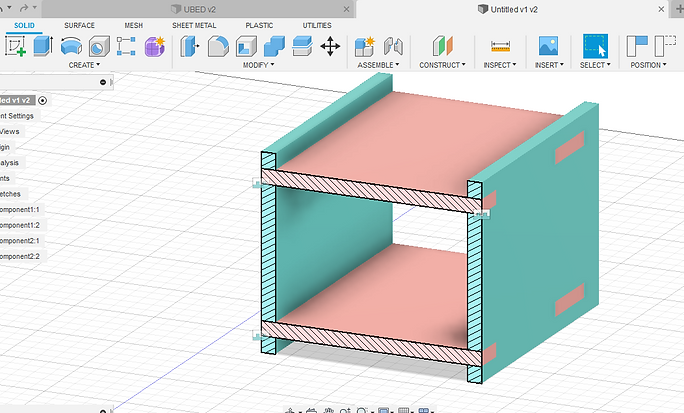Select Component1:2 in the browser
Viewport: 684px width, 413px height.
(x=20, y=225)
